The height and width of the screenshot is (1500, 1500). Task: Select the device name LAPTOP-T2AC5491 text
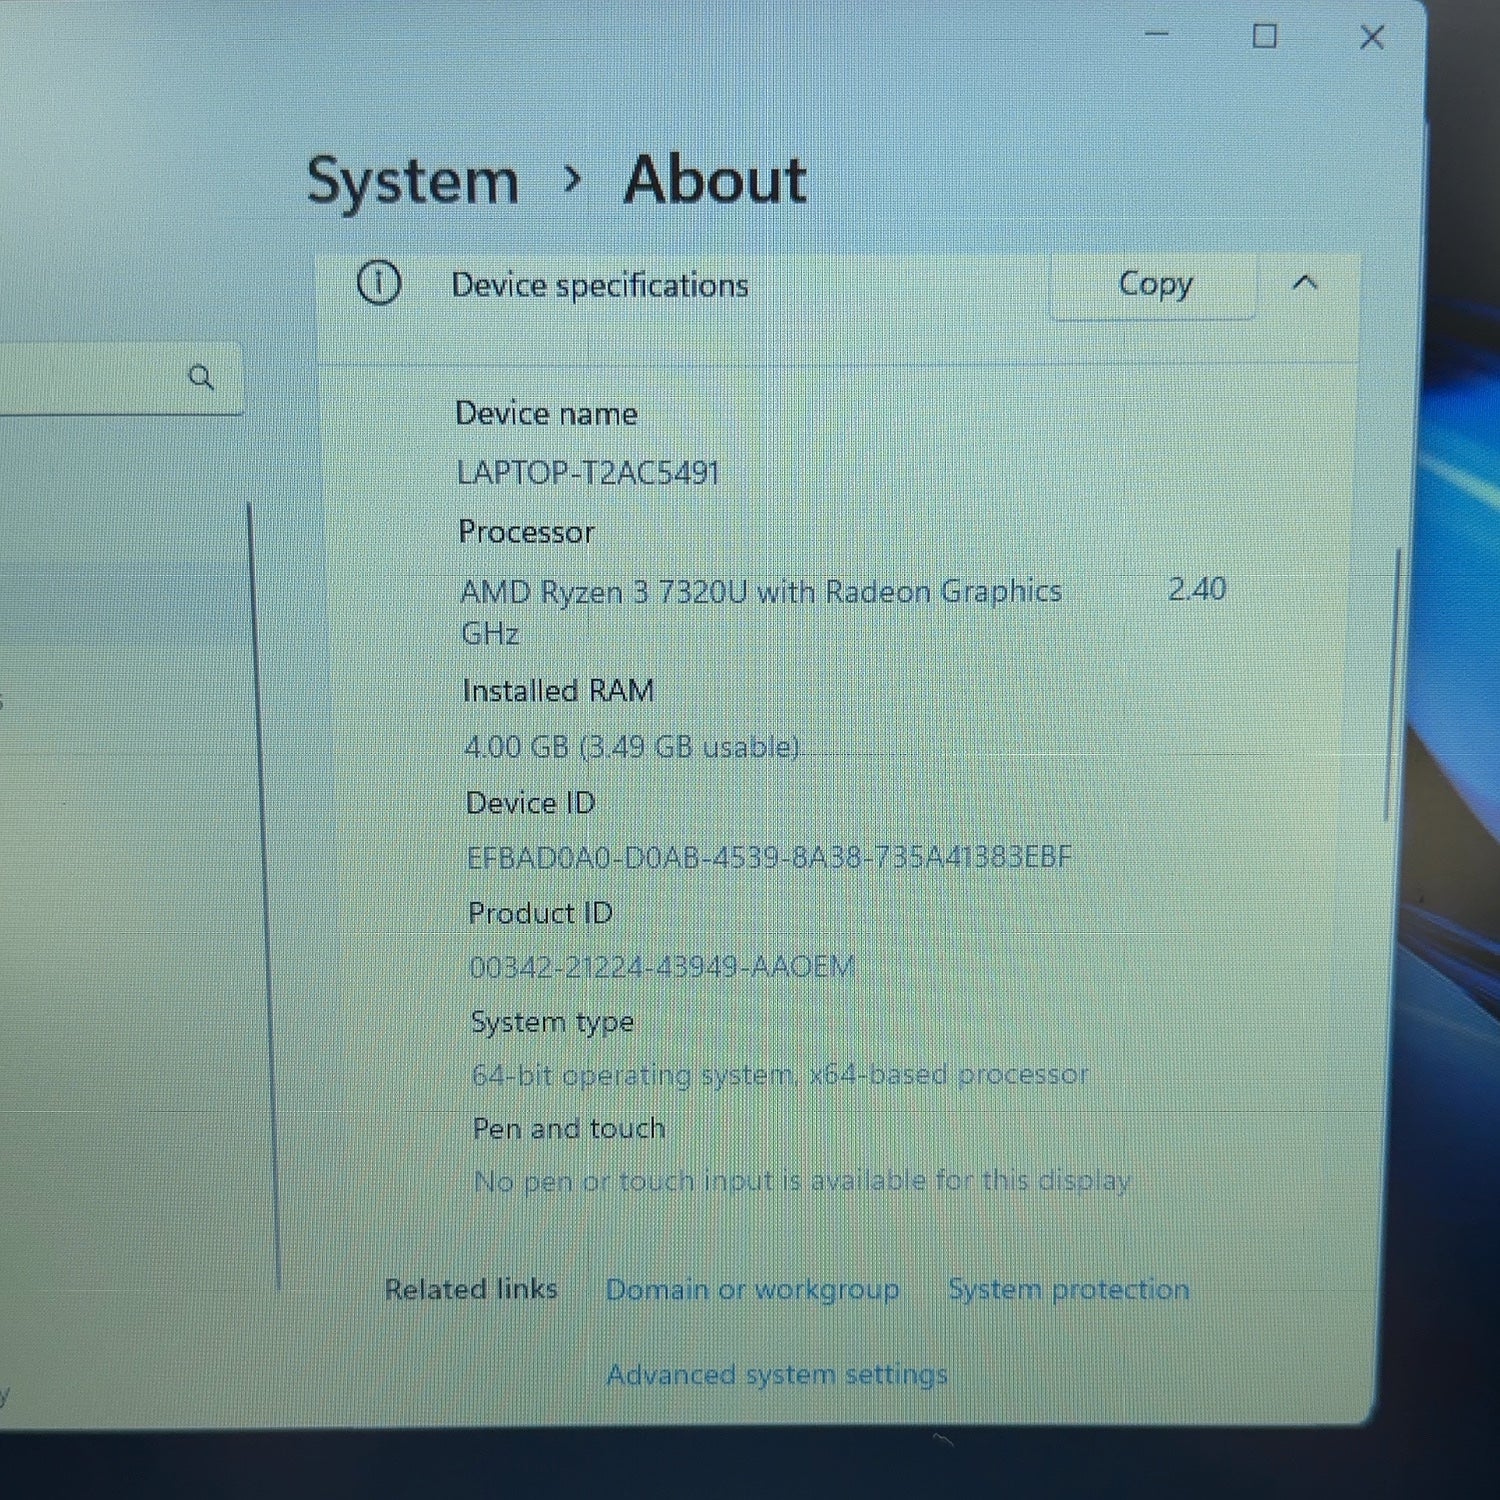point(588,473)
